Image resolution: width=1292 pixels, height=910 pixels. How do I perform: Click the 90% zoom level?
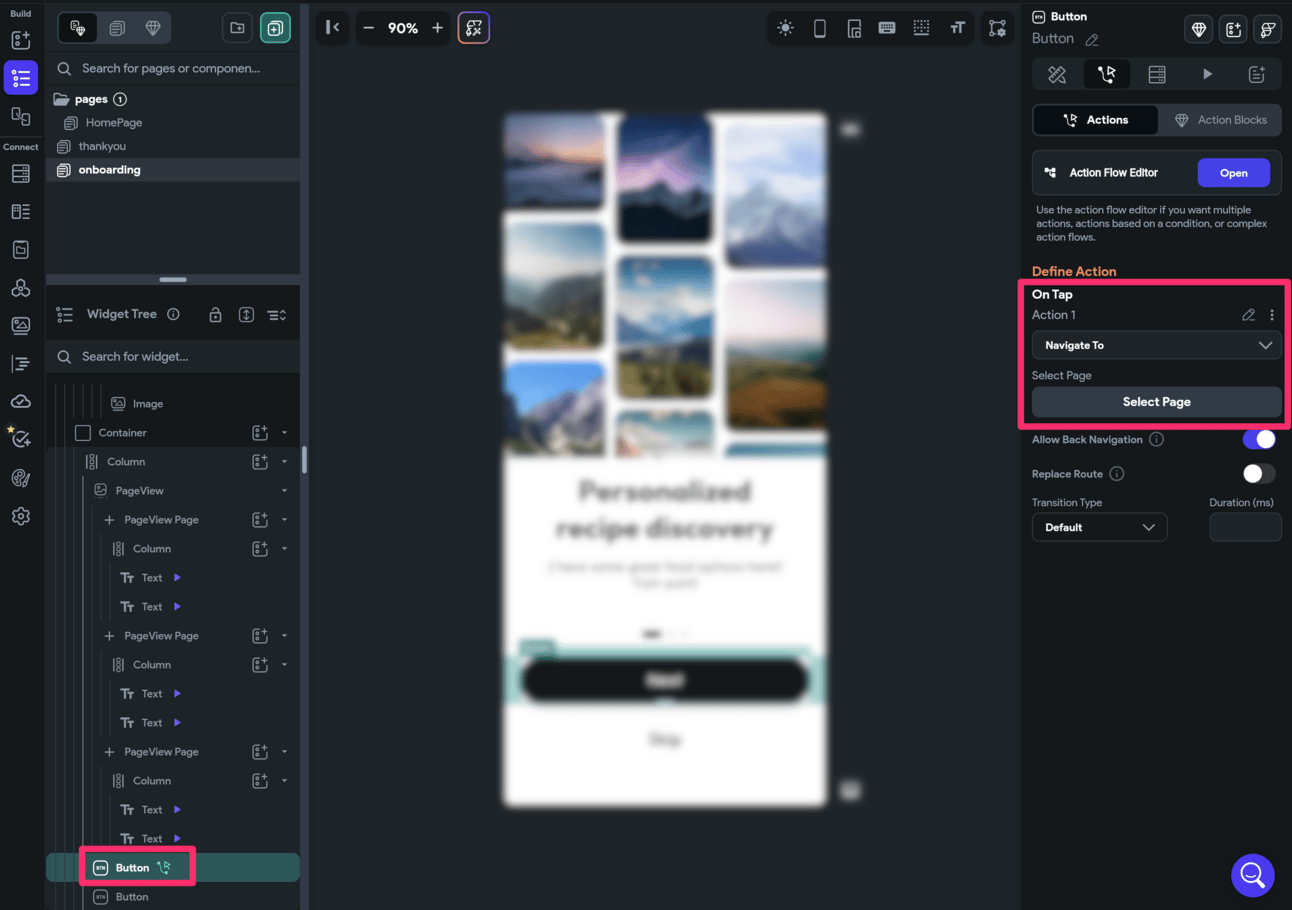403,29
